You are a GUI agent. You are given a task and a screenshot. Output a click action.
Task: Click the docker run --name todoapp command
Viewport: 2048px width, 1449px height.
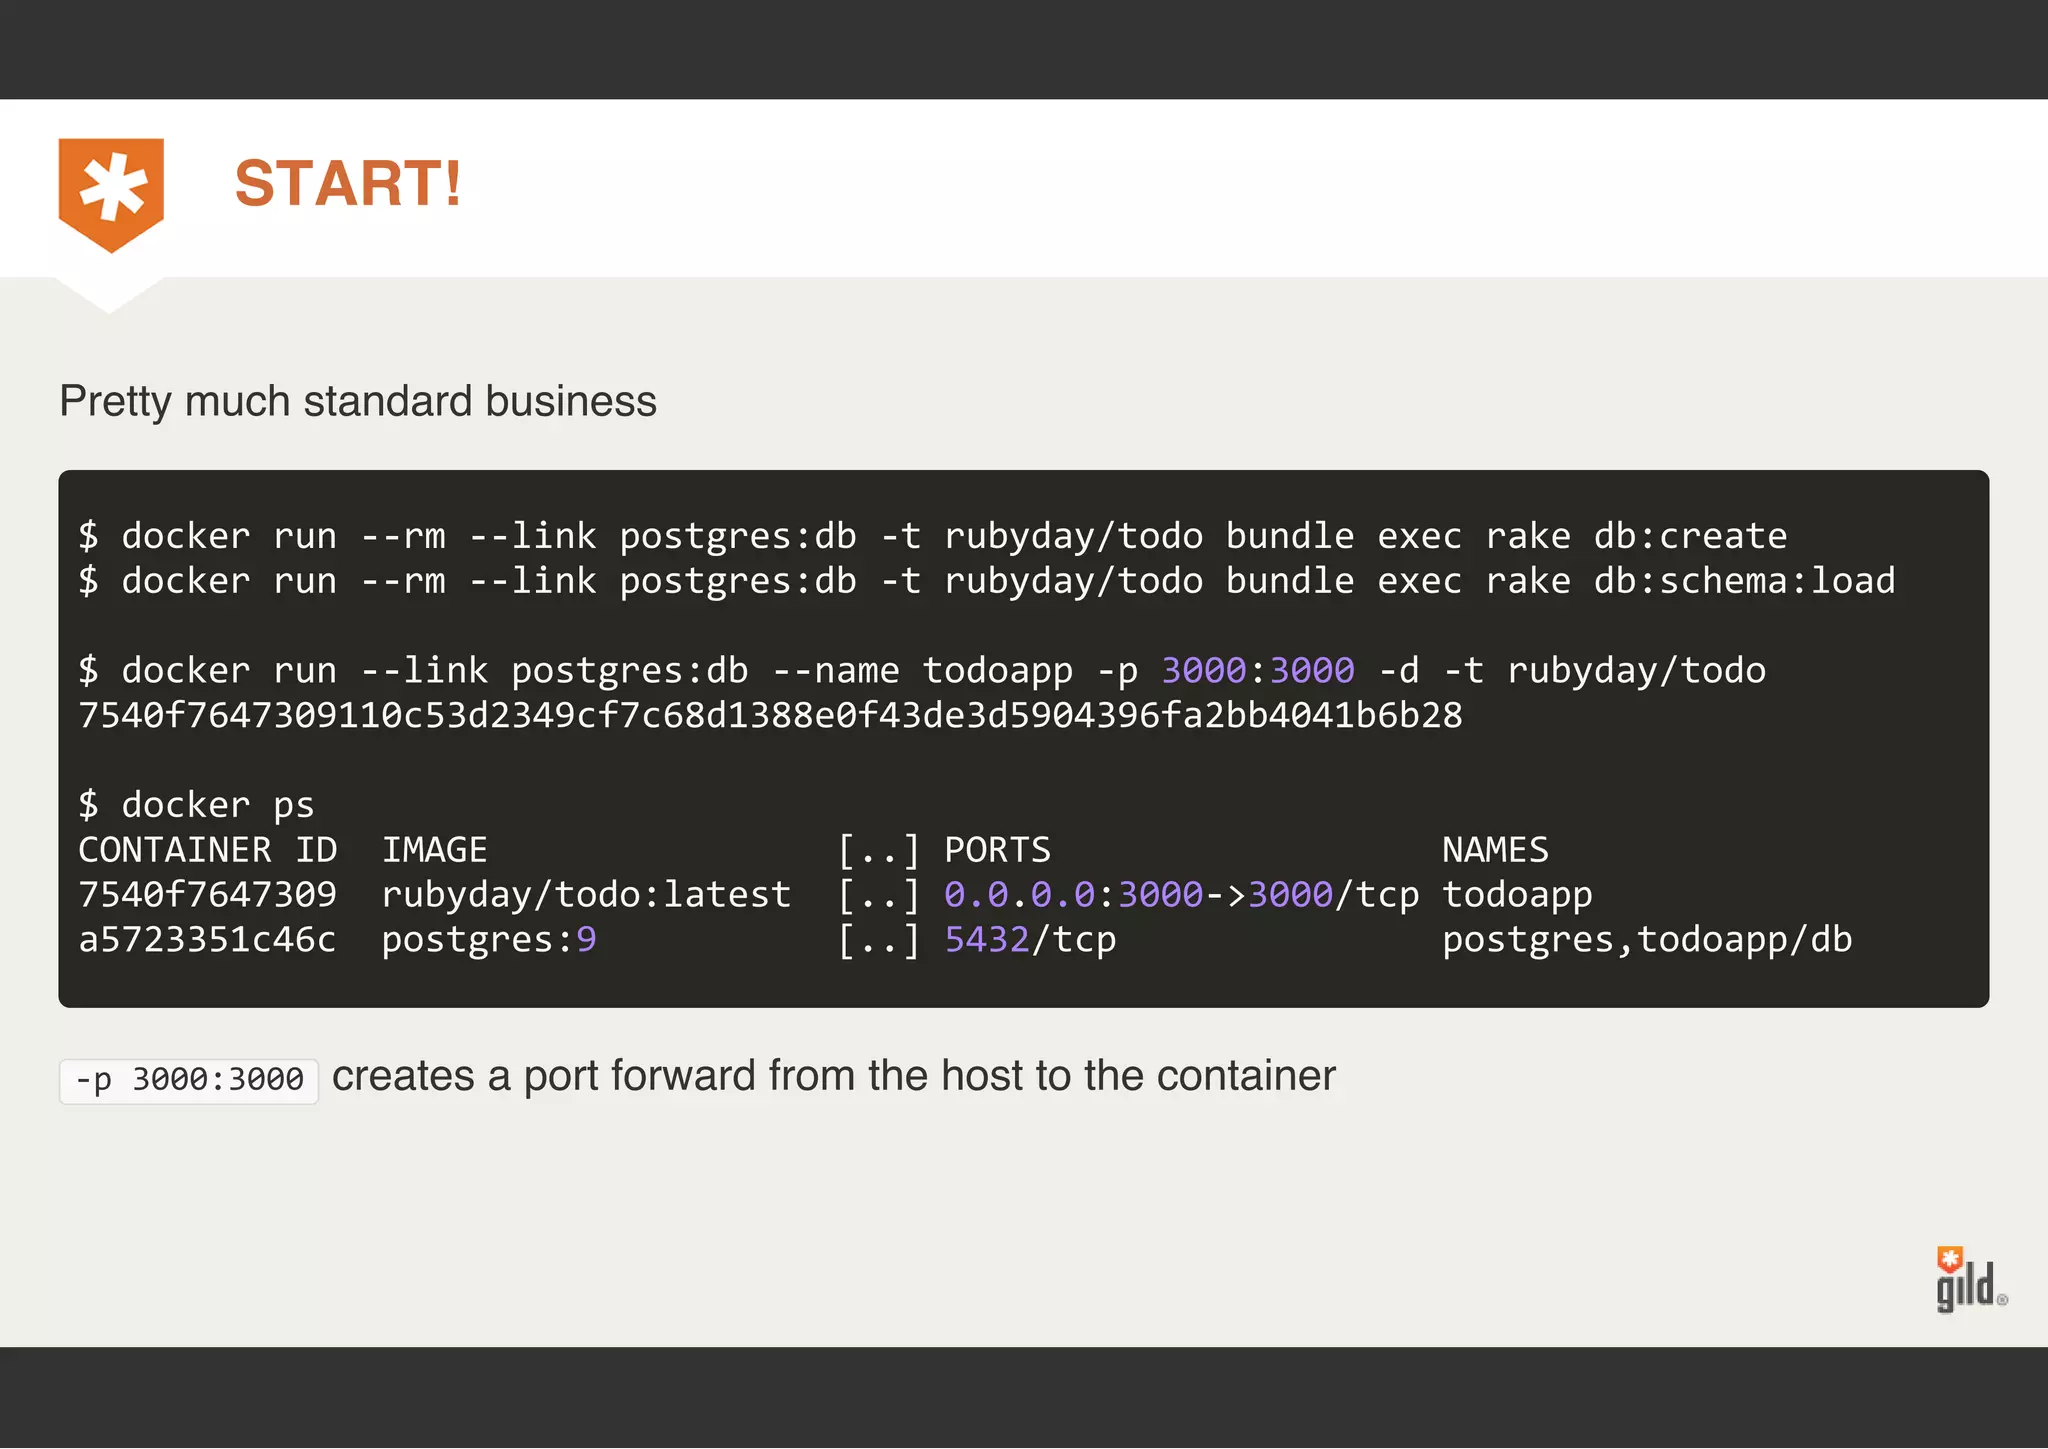point(922,671)
